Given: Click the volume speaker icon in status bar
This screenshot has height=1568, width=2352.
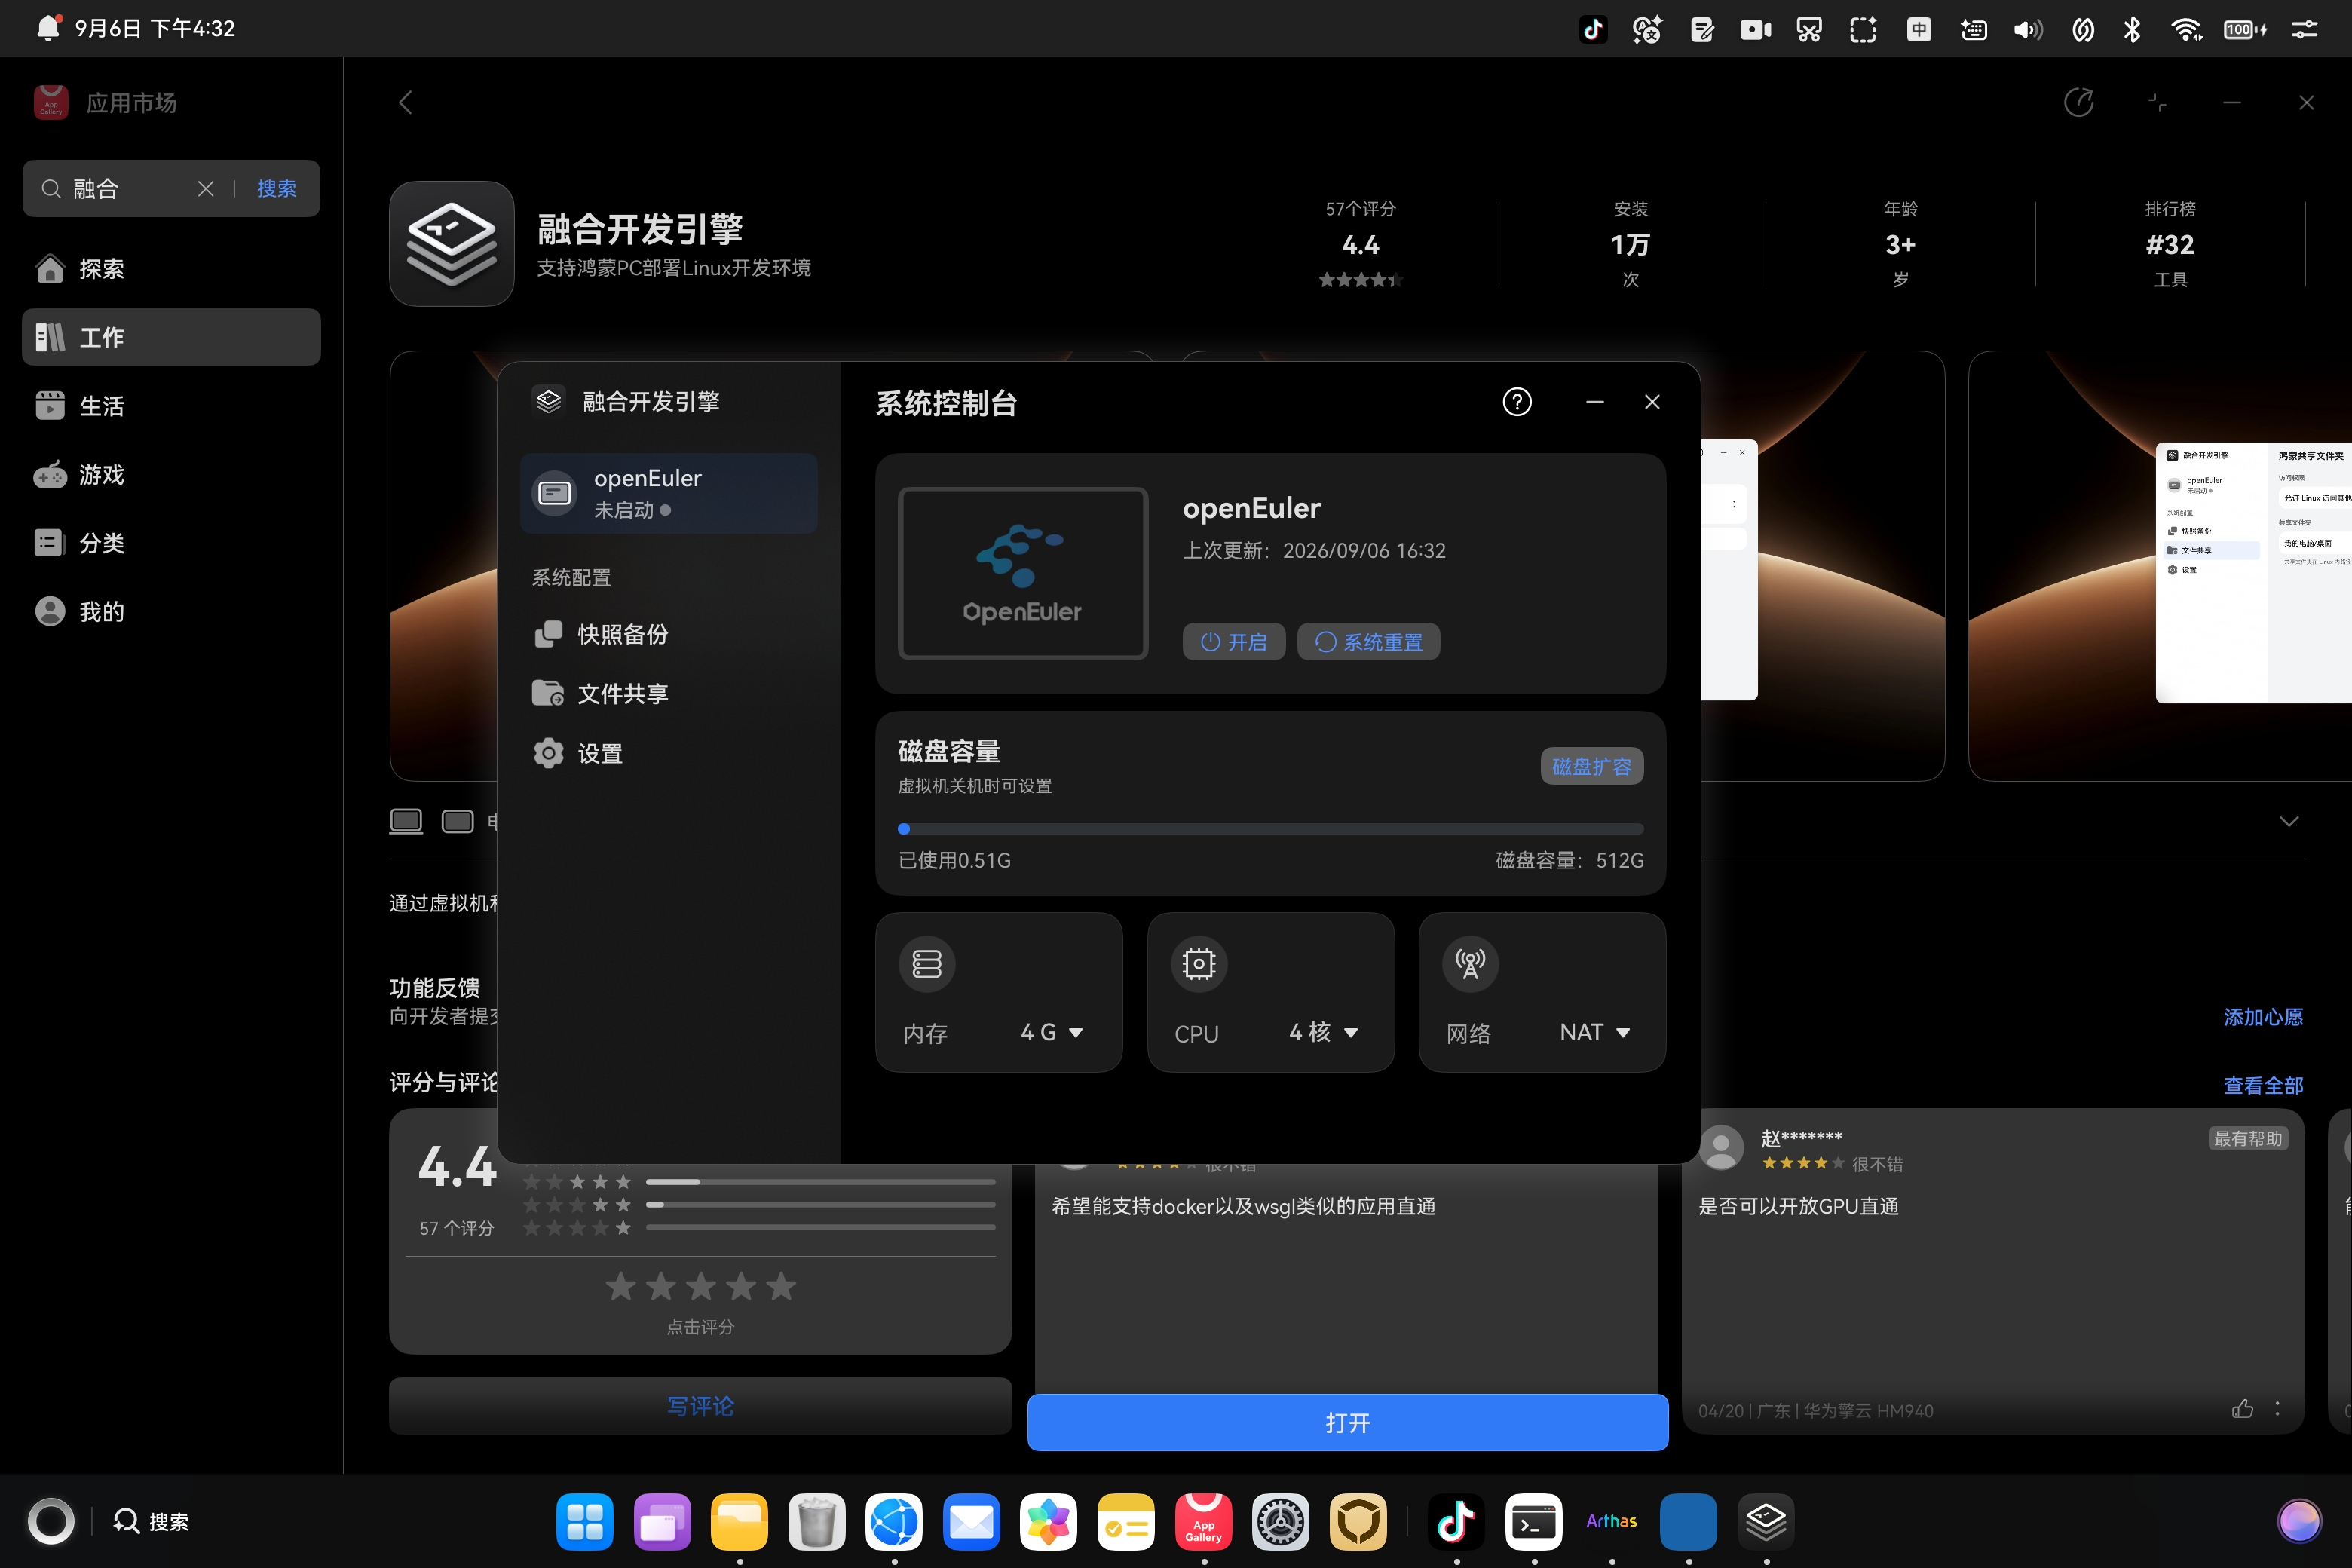Looking at the screenshot, I should [2028, 30].
